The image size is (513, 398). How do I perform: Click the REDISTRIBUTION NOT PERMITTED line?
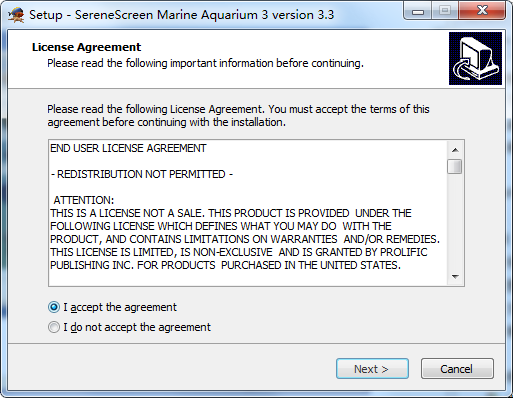click(142, 174)
